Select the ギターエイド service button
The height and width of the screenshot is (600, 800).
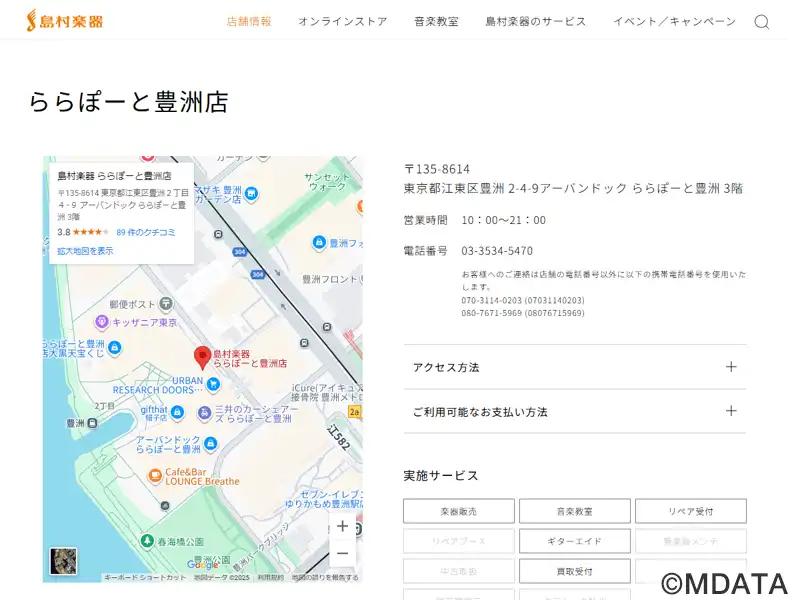click(x=574, y=541)
